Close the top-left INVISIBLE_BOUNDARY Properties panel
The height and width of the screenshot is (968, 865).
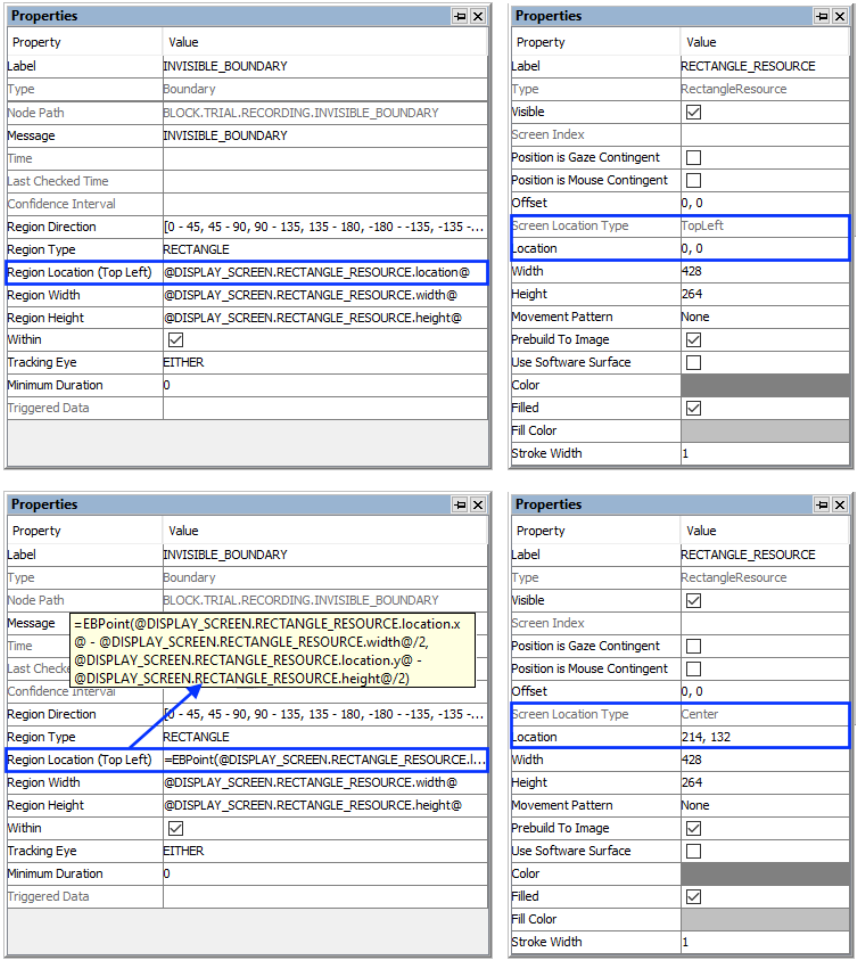click(478, 16)
